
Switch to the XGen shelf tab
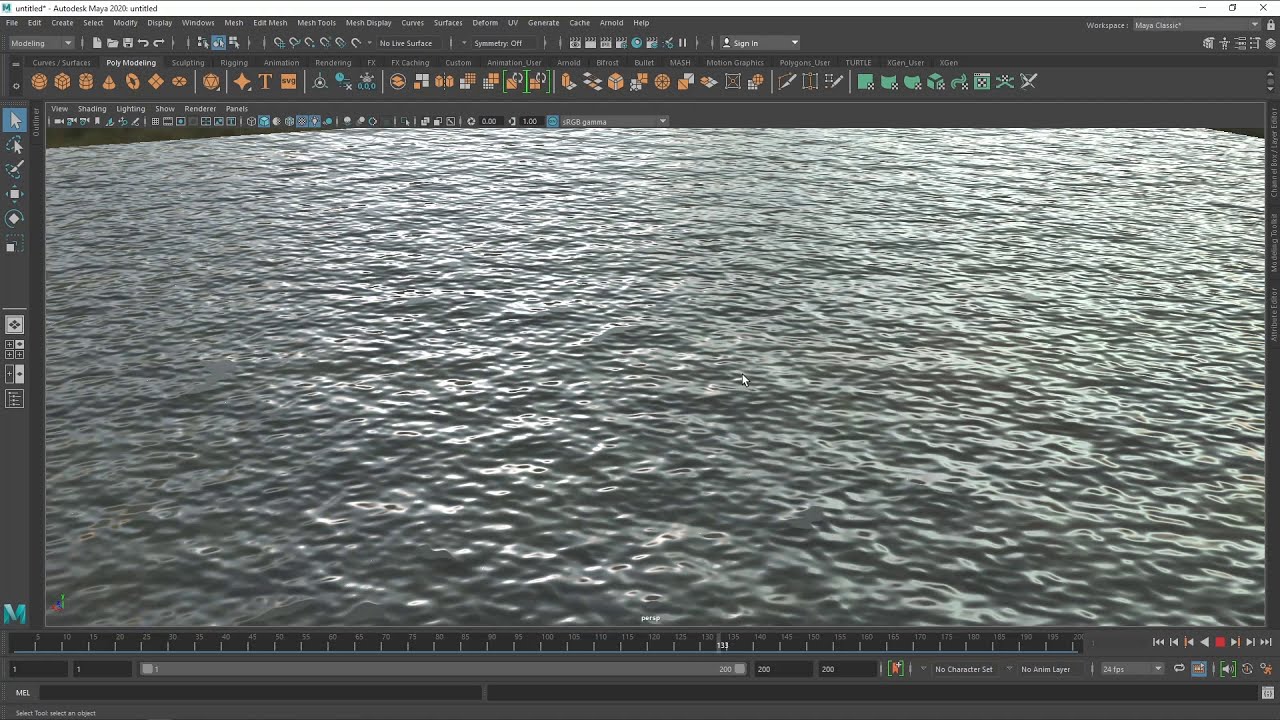(x=949, y=62)
